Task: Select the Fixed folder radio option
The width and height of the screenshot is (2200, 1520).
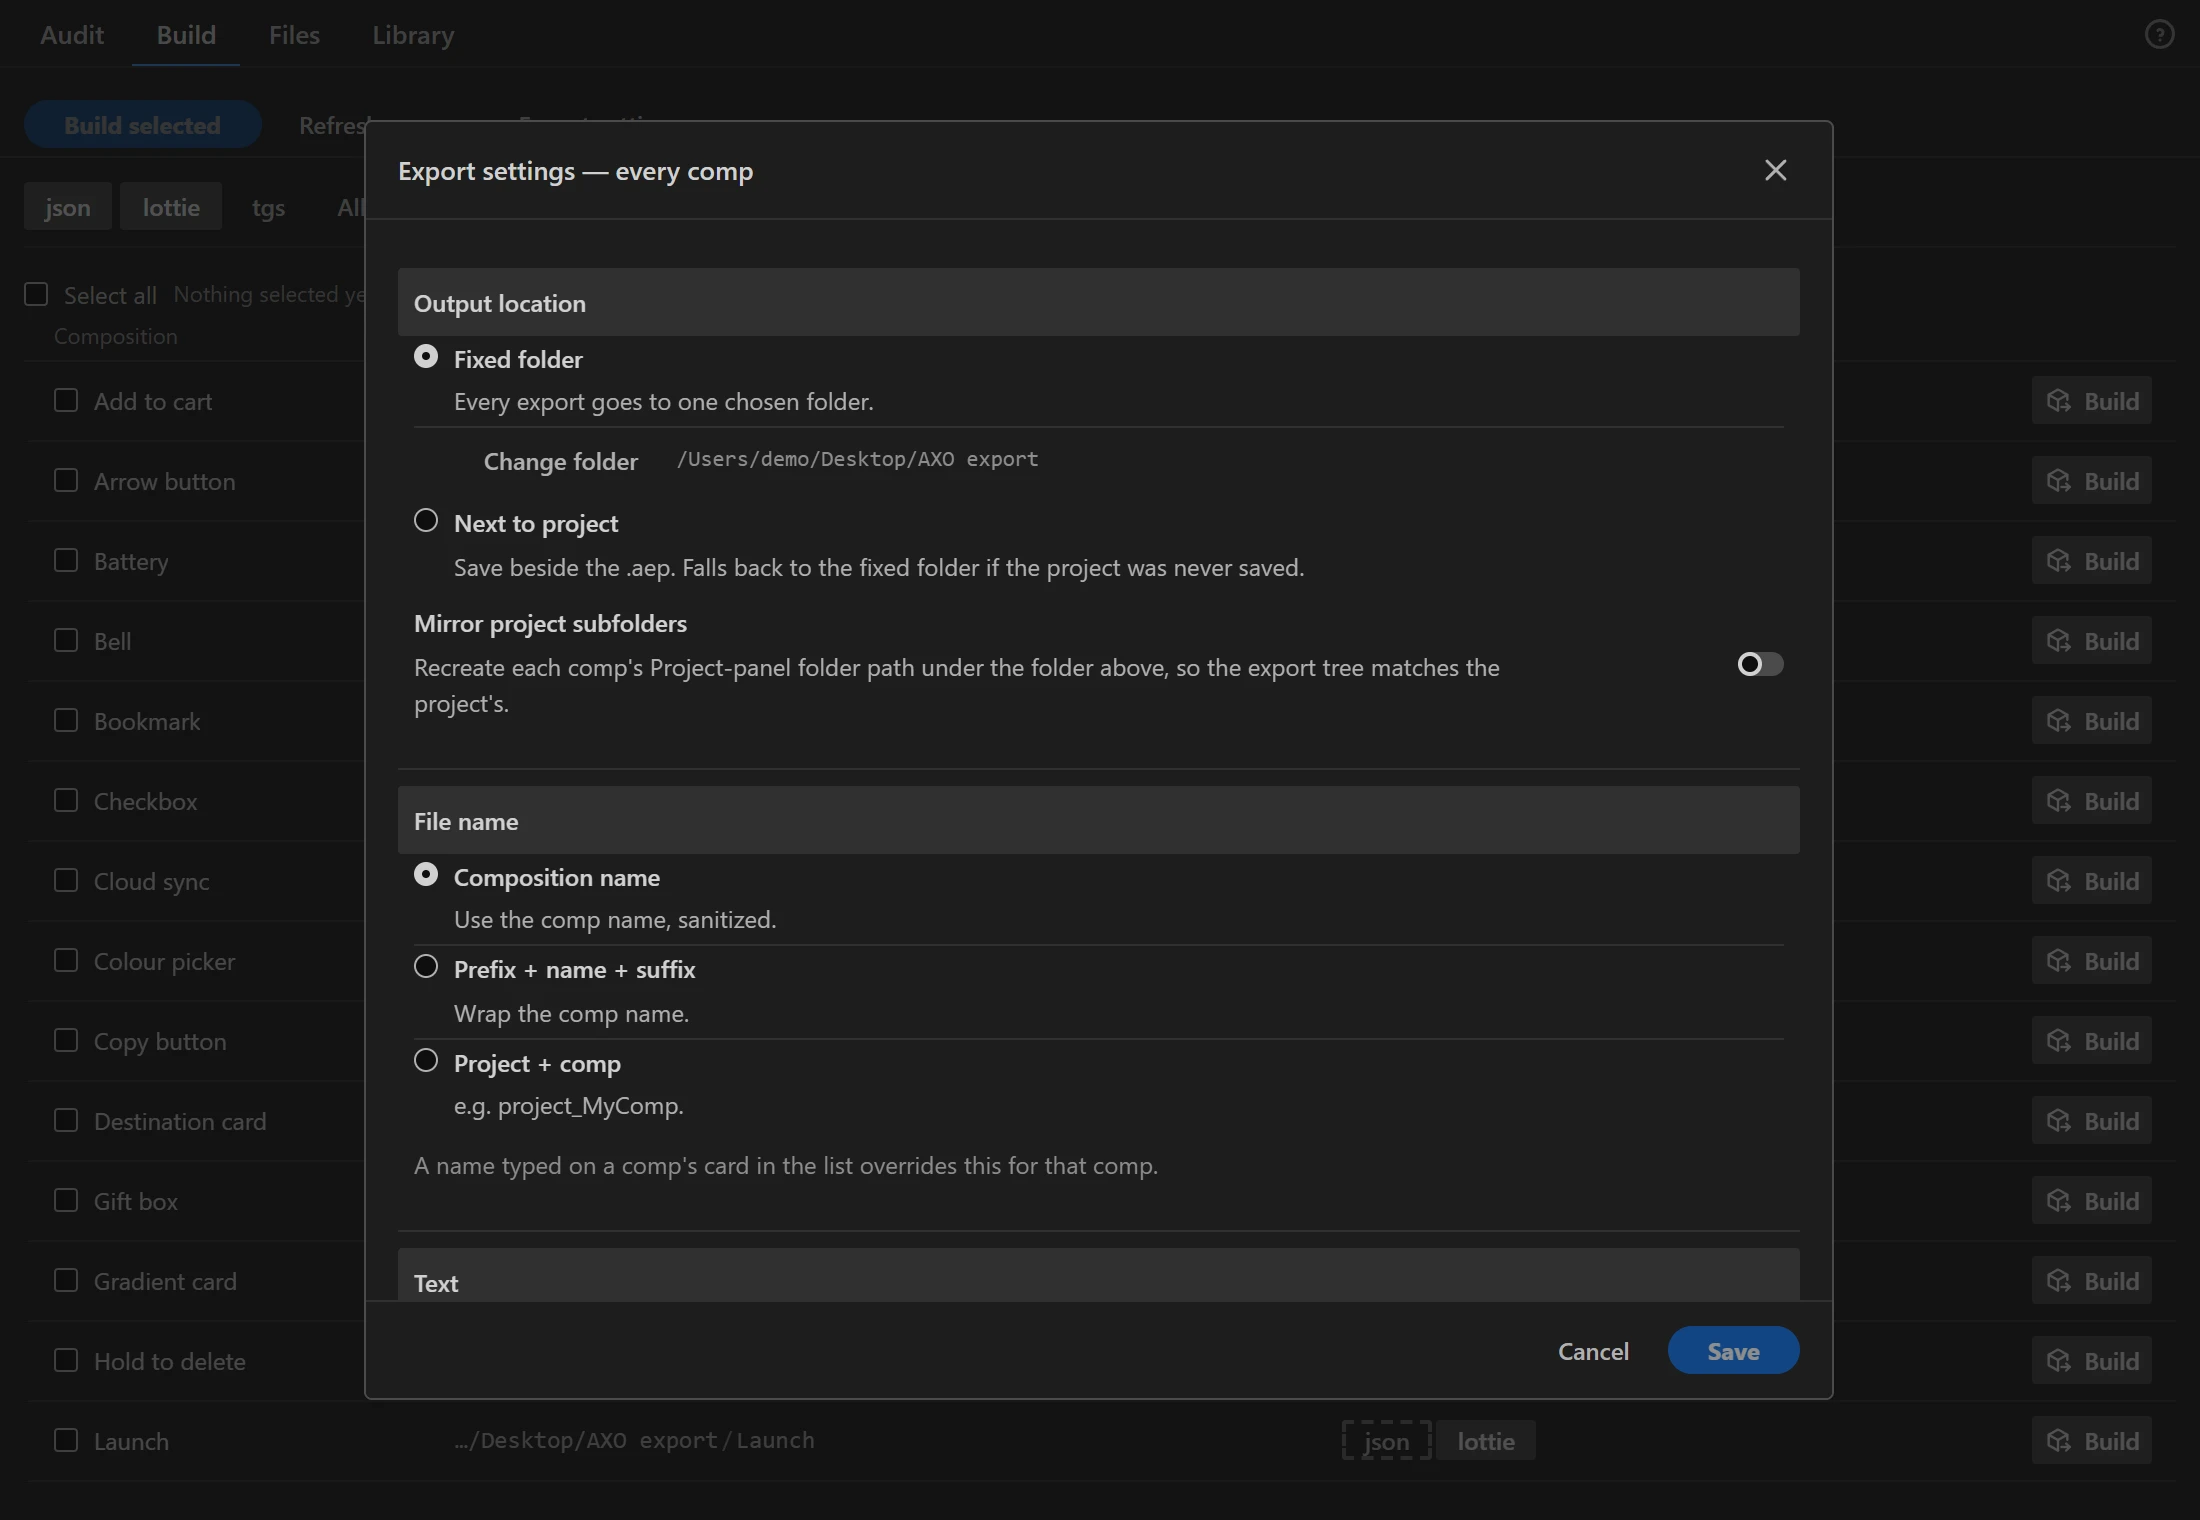Action: click(x=426, y=357)
